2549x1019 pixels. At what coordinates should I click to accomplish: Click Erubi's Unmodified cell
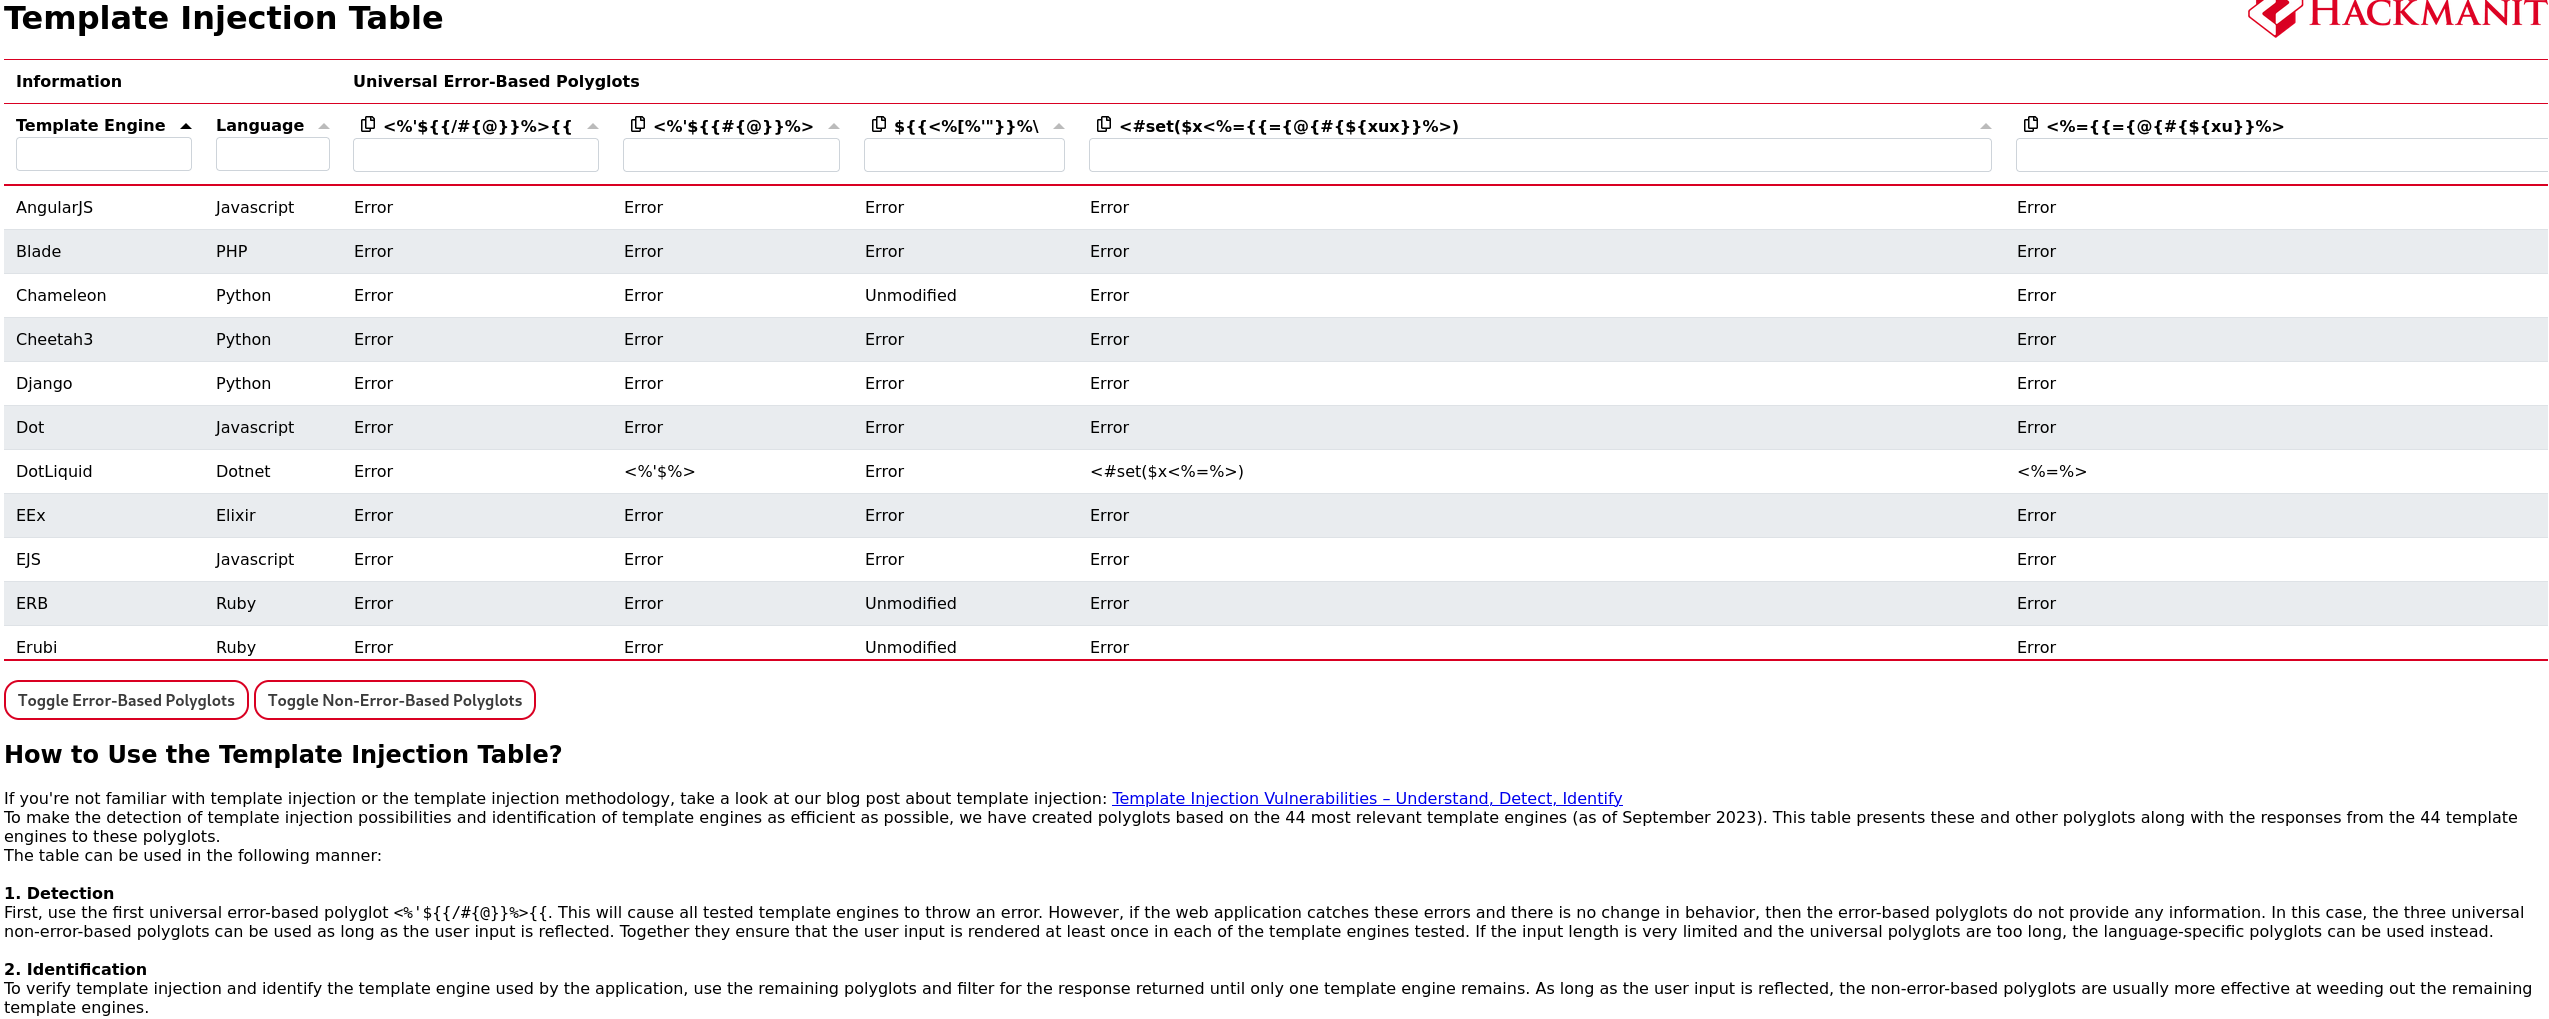tap(911, 647)
